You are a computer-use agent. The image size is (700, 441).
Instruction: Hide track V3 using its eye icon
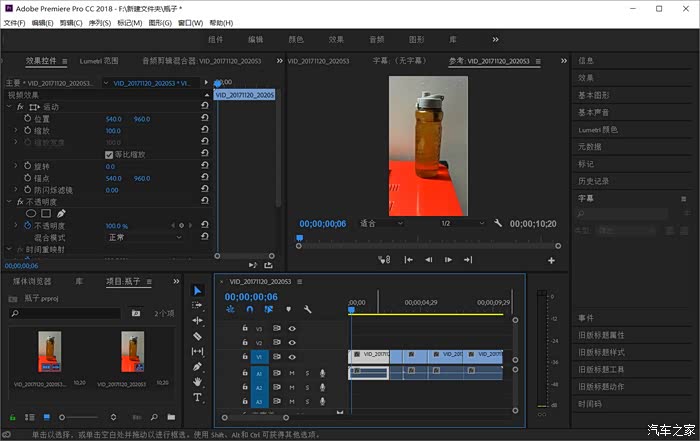coord(292,328)
